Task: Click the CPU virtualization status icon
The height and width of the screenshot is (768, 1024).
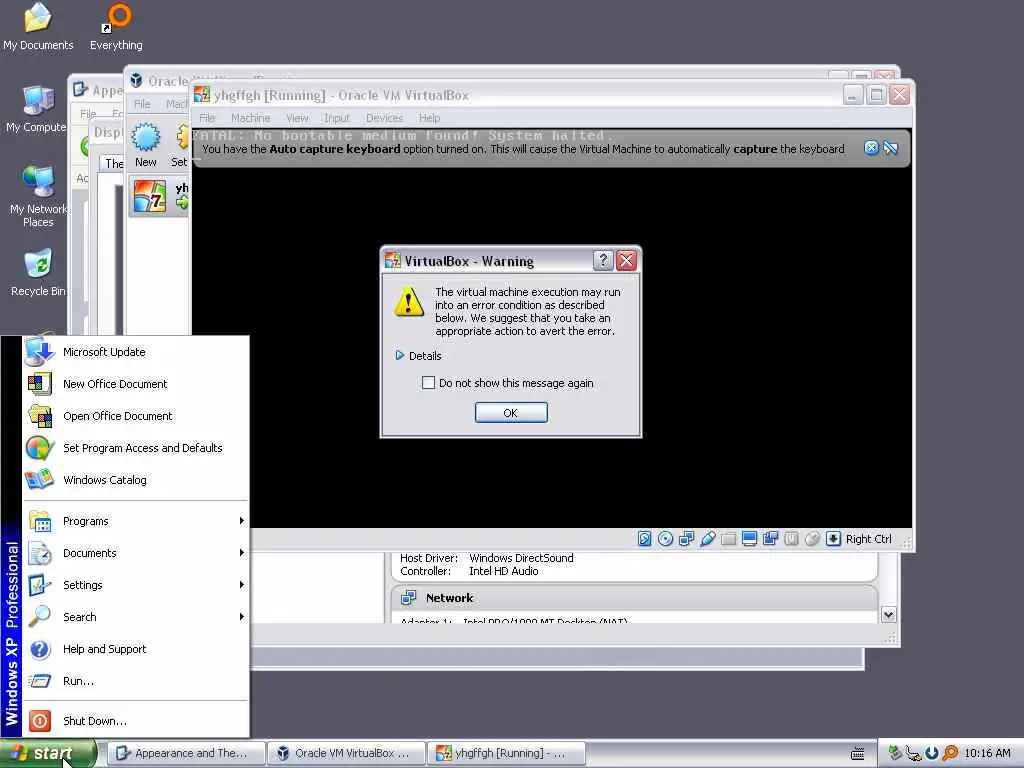Action: click(x=792, y=539)
